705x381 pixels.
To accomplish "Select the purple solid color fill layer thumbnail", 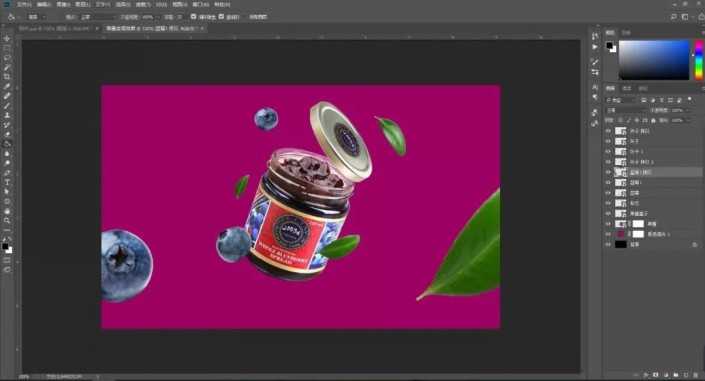I will pos(620,234).
